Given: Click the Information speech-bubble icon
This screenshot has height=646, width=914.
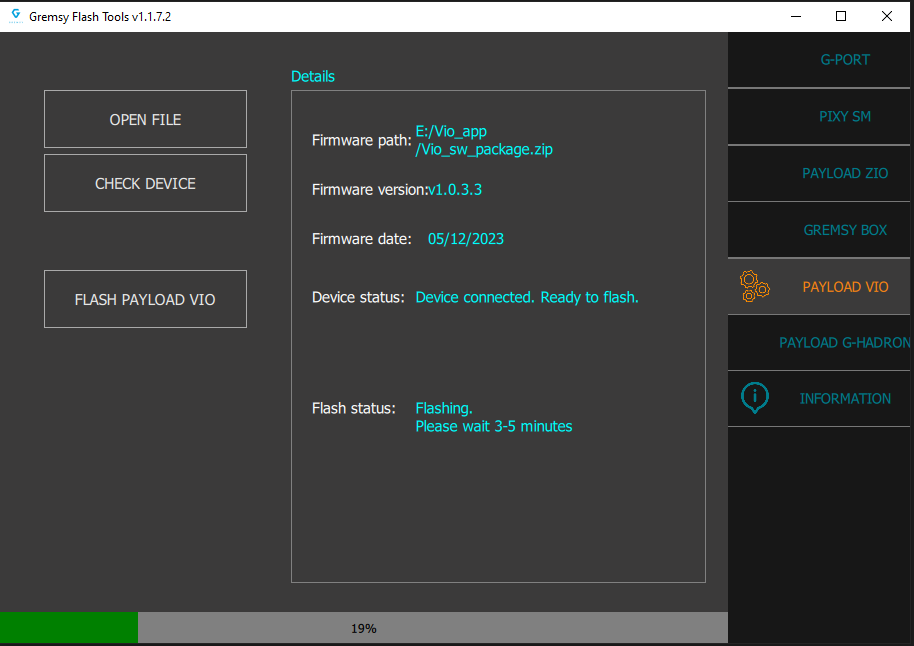Looking at the screenshot, I should click(755, 397).
